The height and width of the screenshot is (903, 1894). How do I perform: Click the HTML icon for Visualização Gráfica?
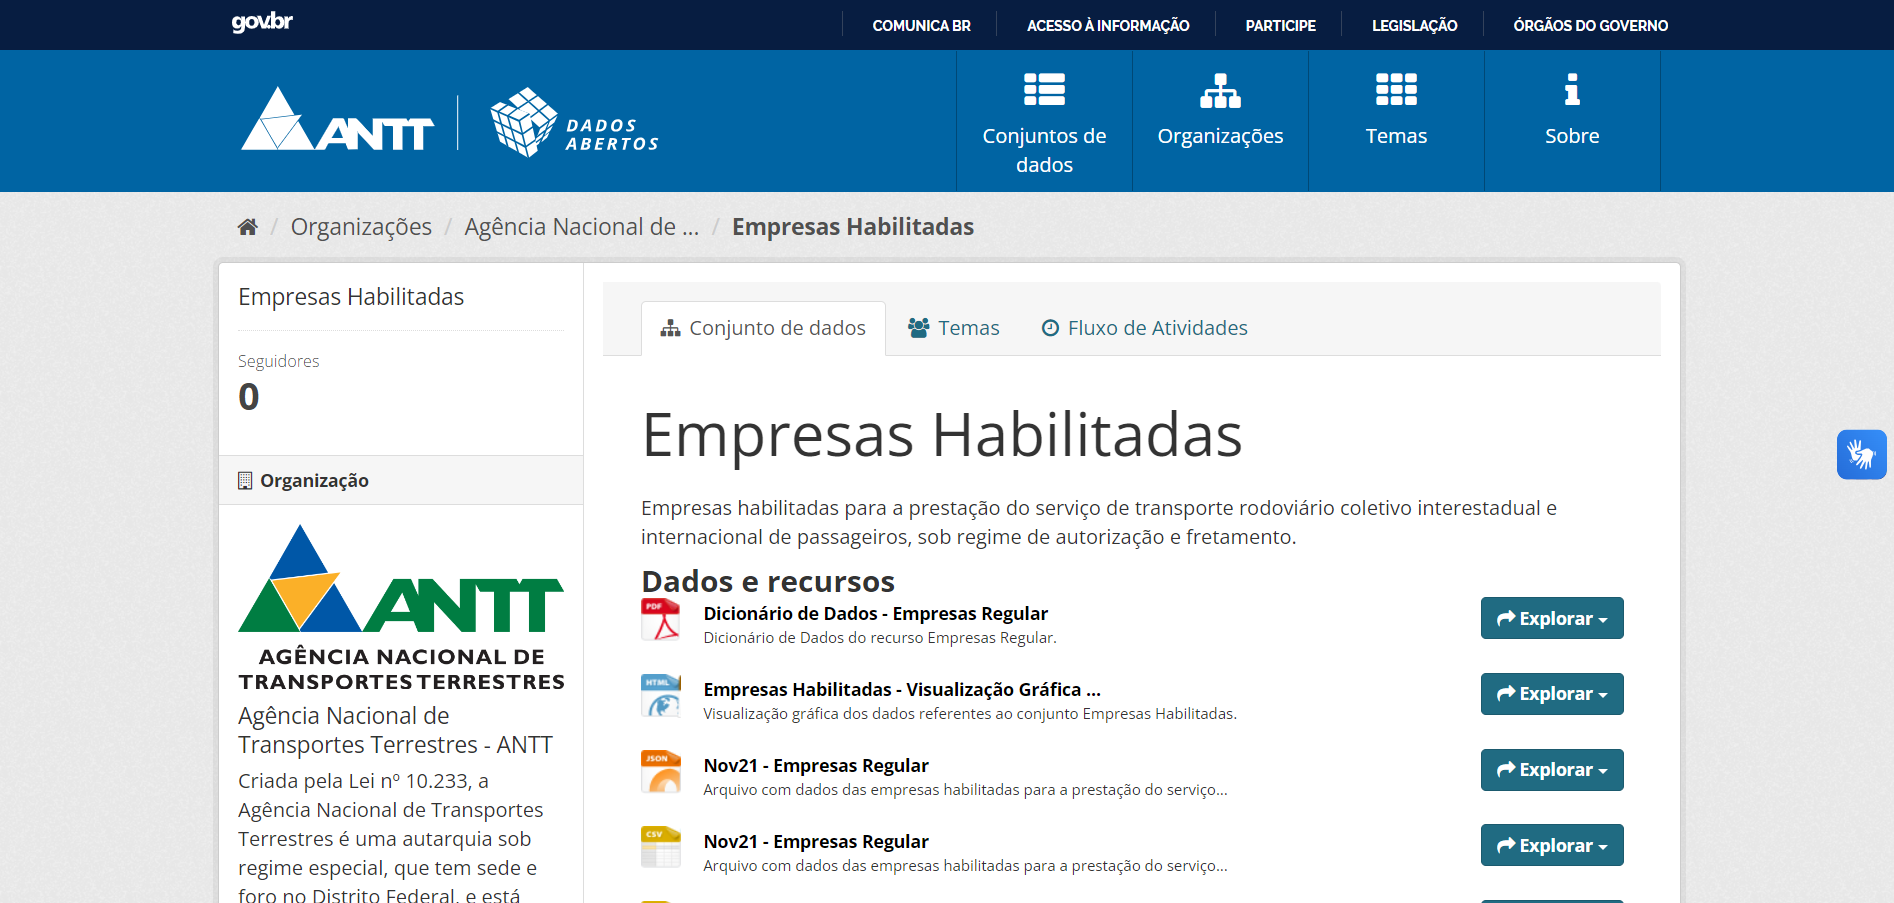tap(660, 695)
